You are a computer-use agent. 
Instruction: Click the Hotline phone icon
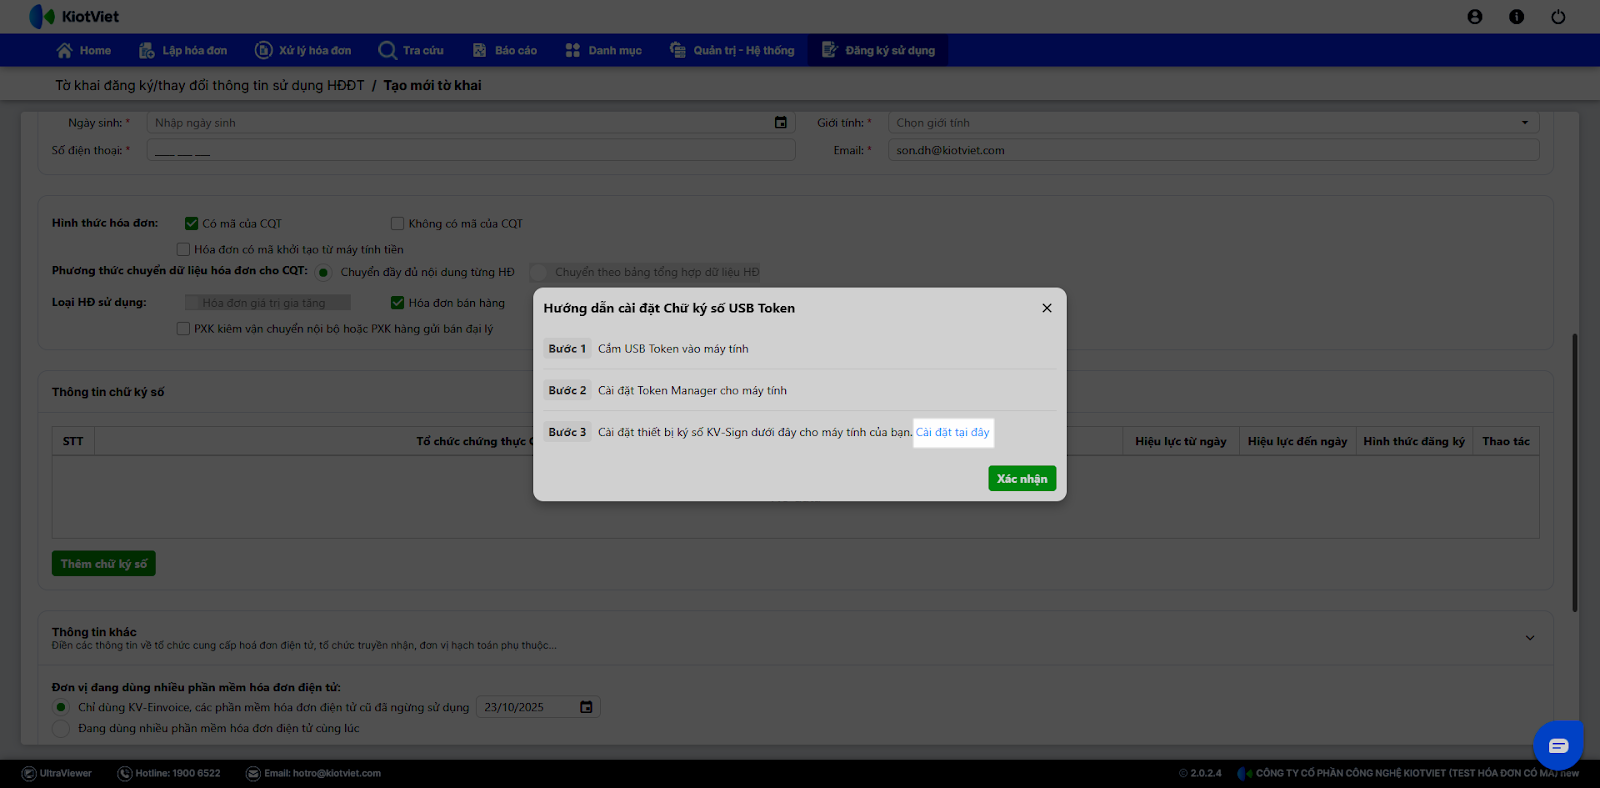tap(125, 773)
